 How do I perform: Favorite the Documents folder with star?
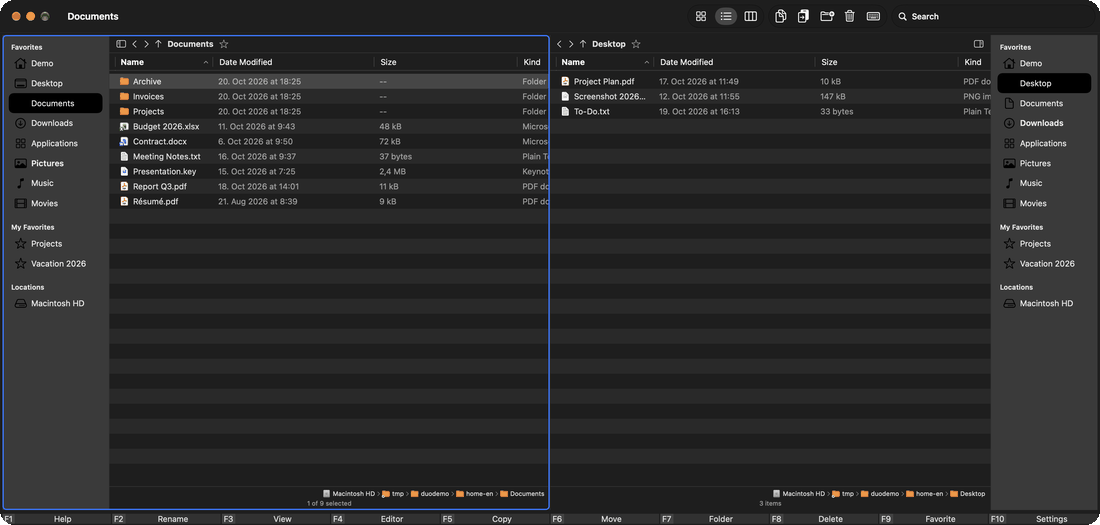(x=224, y=44)
